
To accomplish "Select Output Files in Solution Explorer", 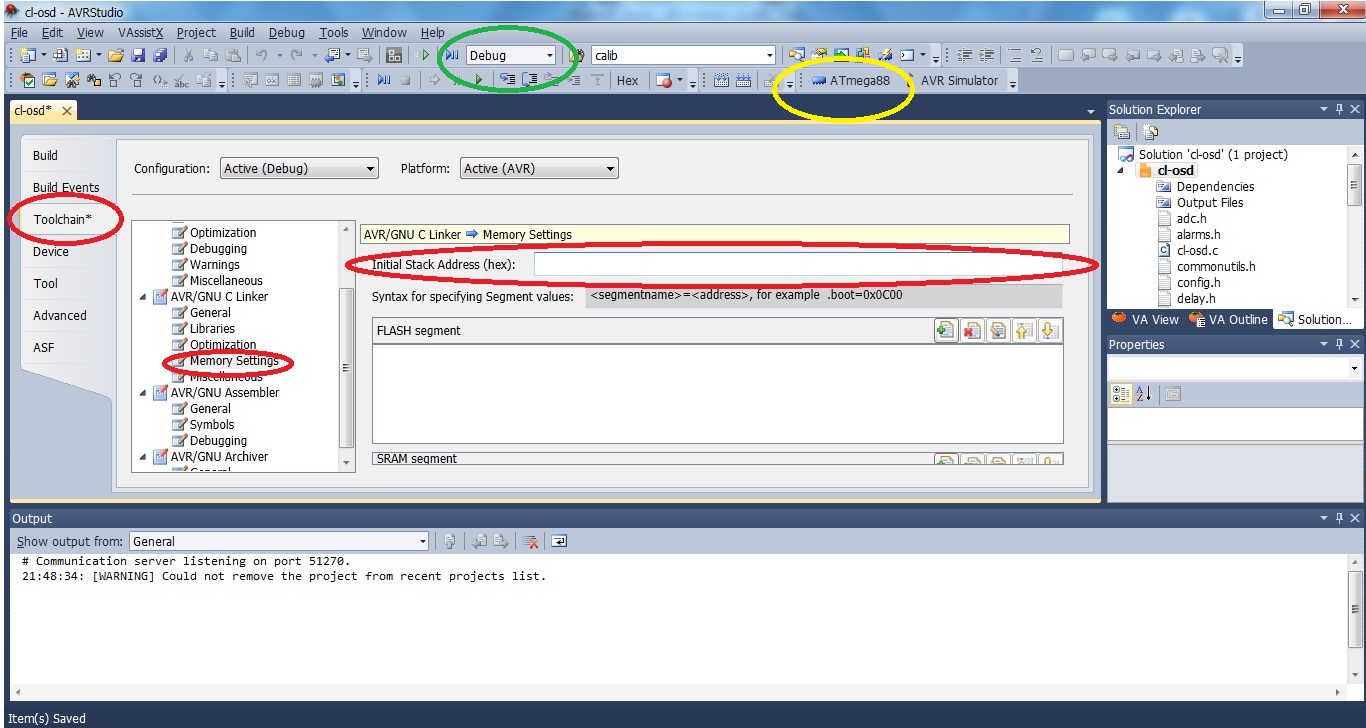I will click(x=1209, y=202).
